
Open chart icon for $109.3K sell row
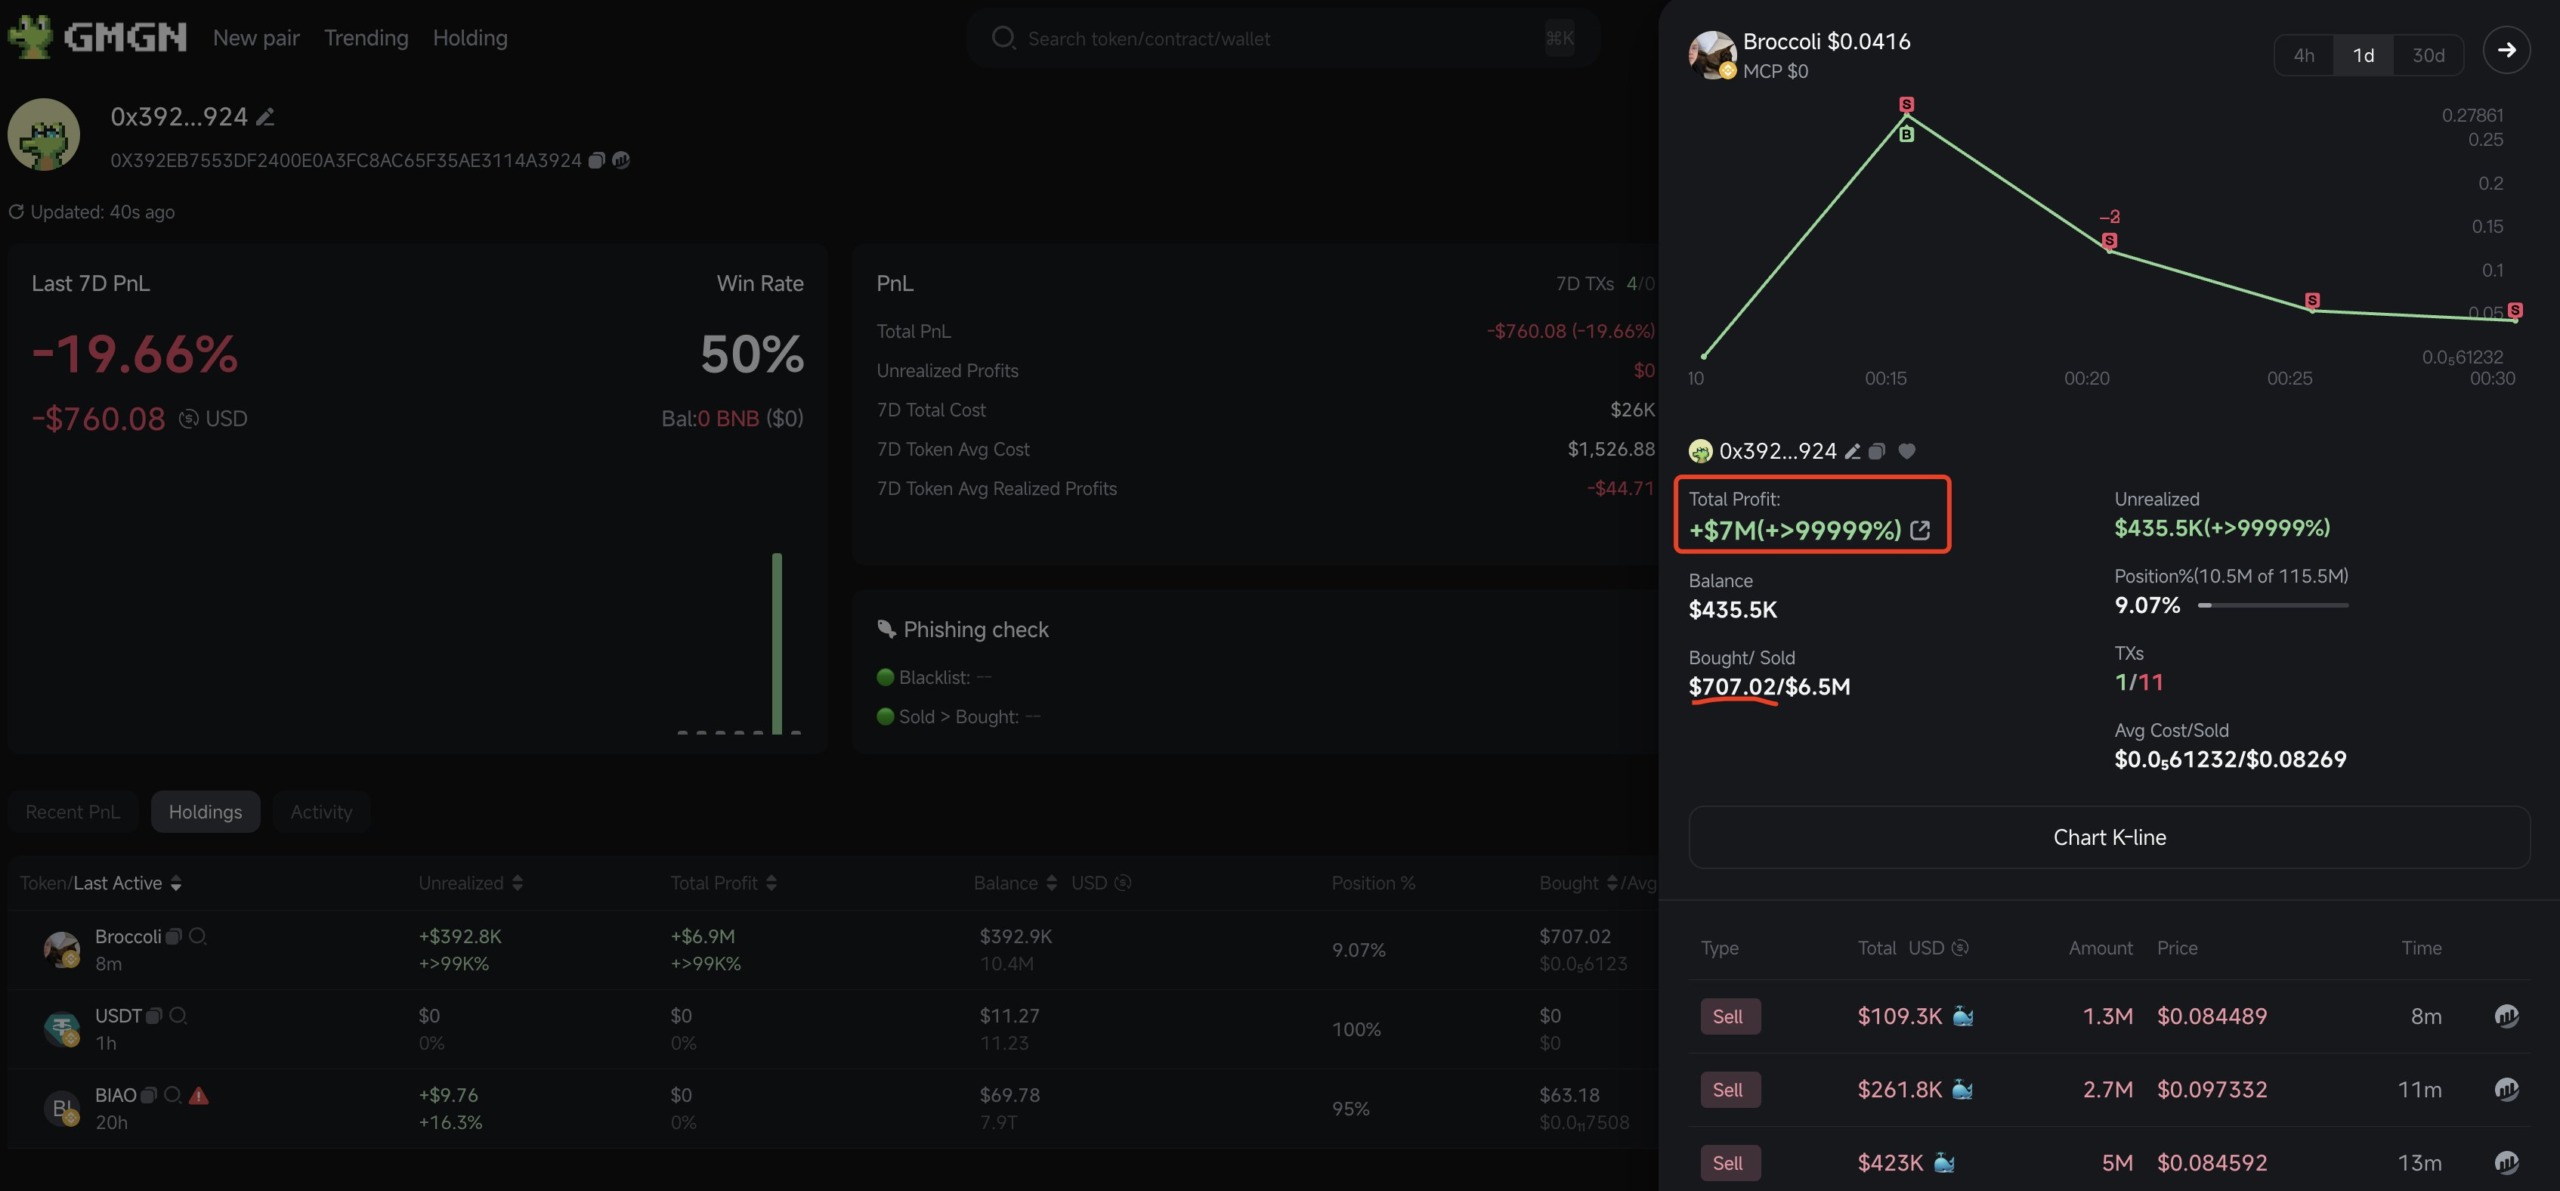pyautogui.click(x=2506, y=1016)
